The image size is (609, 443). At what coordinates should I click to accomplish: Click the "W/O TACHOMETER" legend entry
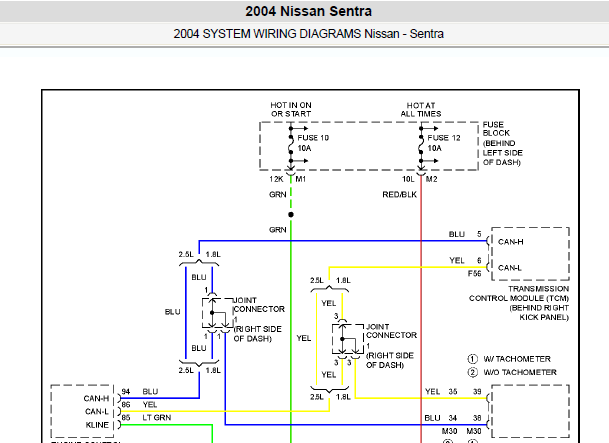(x=520, y=372)
